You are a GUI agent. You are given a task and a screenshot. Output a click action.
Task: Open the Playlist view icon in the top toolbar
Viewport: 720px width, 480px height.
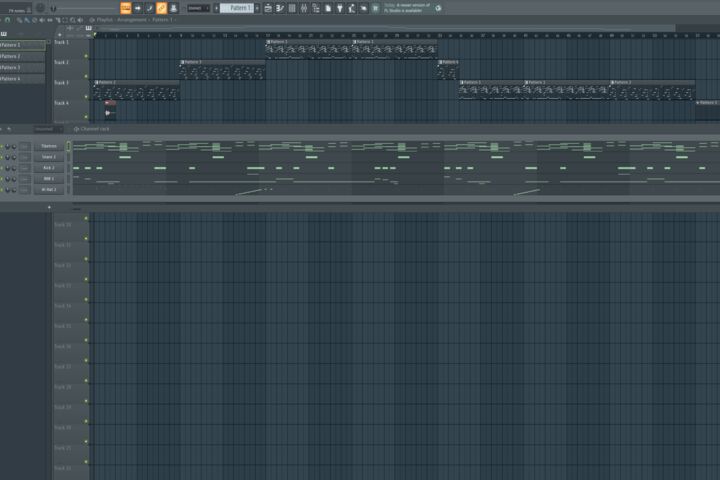268,8
